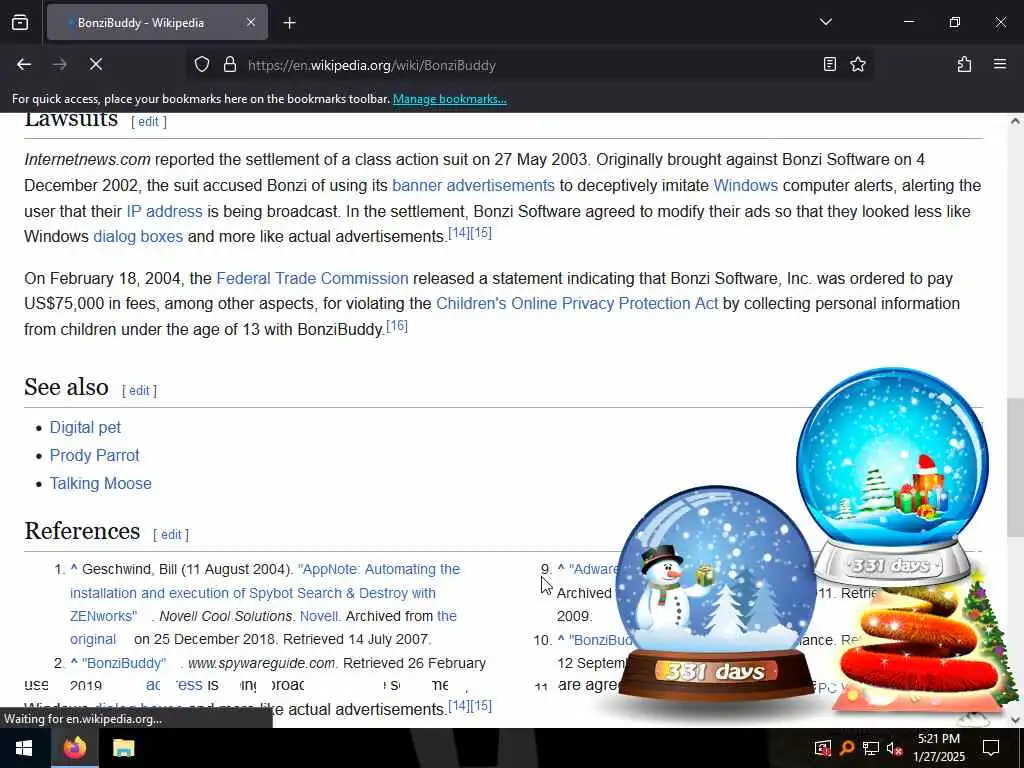Jump to citation 14 after advertisements
This screenshot has height=768, width=1024.
(458, 232)
